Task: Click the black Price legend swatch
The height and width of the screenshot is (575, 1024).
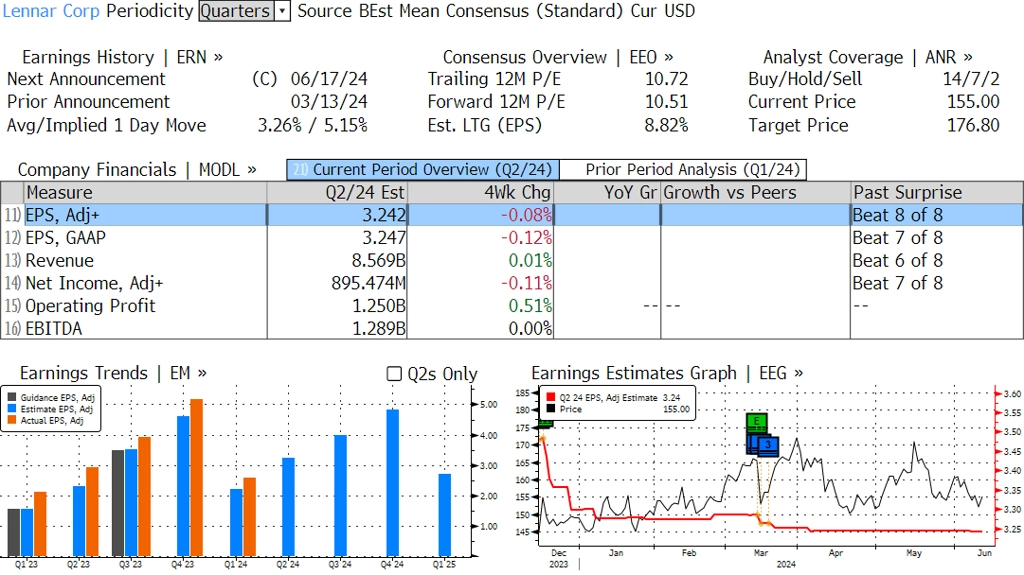Action: point(551,409)
